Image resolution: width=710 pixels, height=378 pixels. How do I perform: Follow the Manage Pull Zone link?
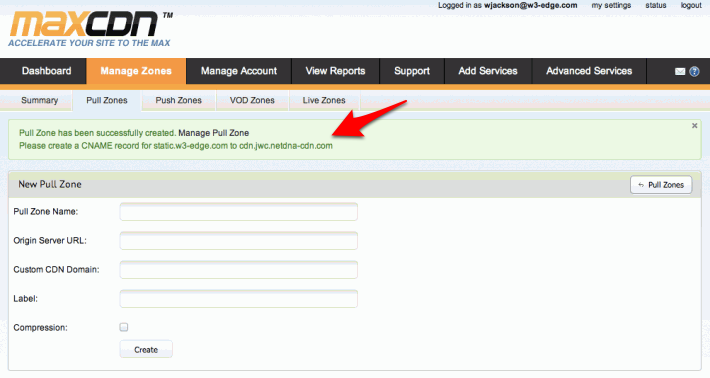point(213,133)
